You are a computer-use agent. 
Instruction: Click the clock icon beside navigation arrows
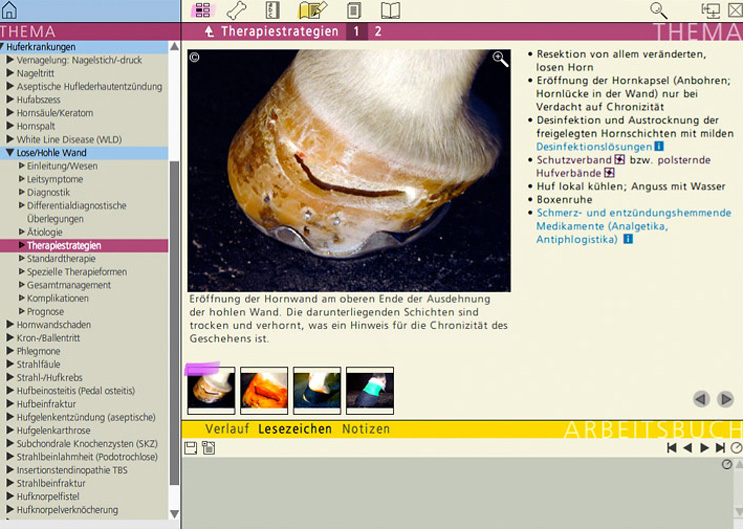tap(736, 448)
